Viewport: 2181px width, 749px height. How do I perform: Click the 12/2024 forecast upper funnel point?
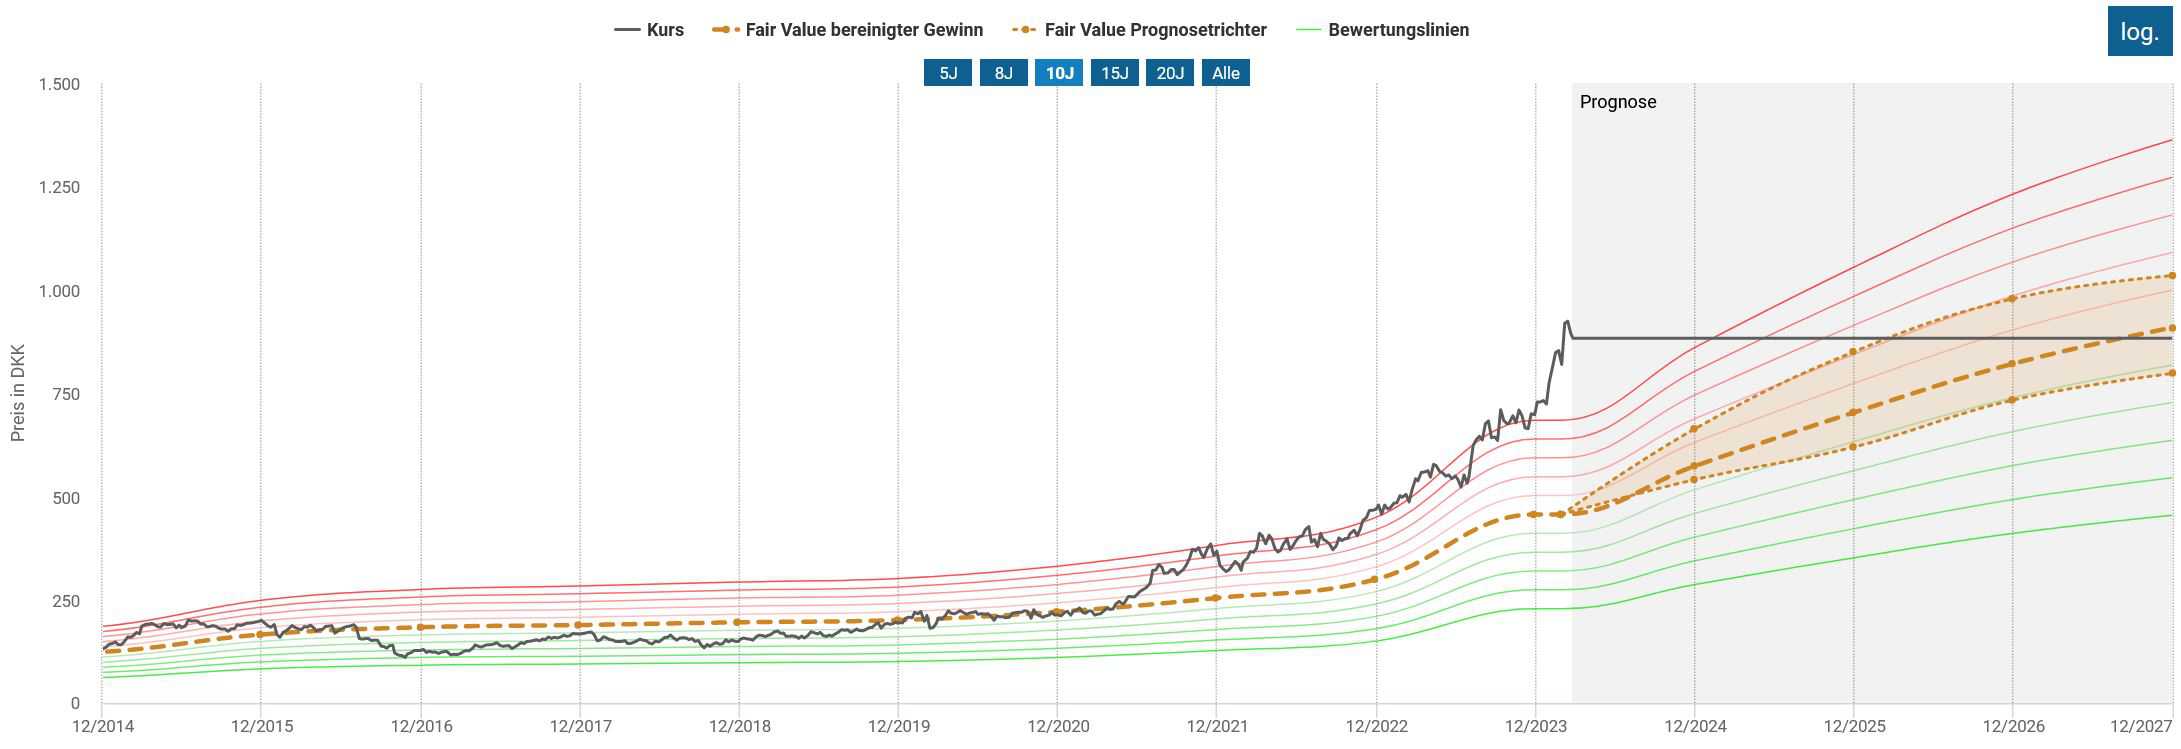tap(1694, 429)
